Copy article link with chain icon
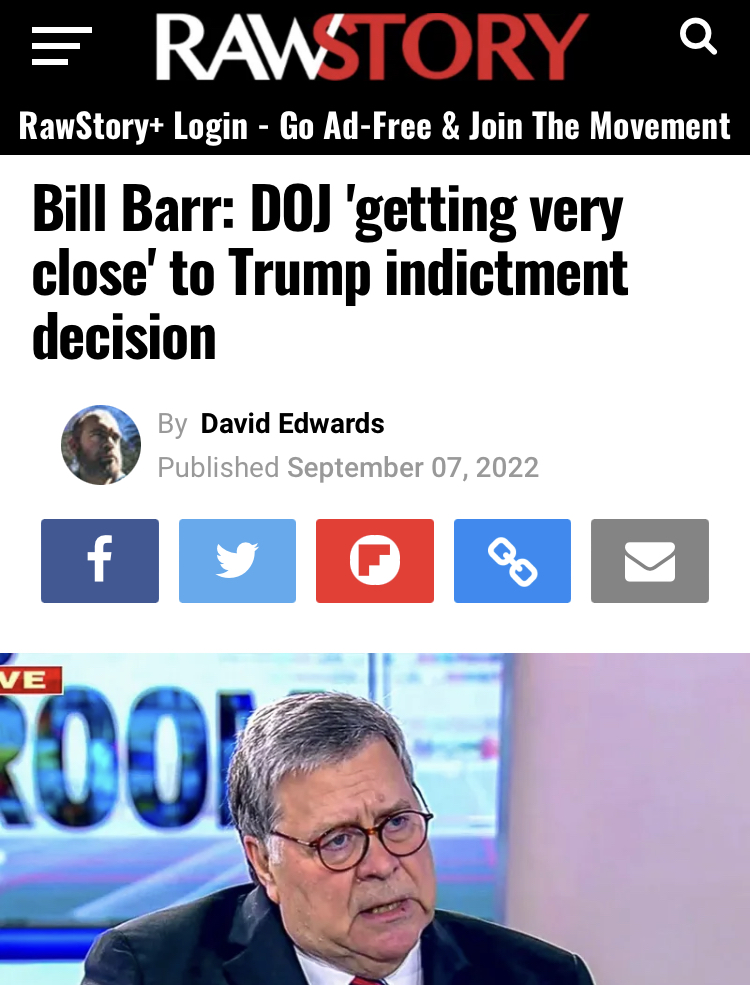750x985 pixels. coord(513,560)
